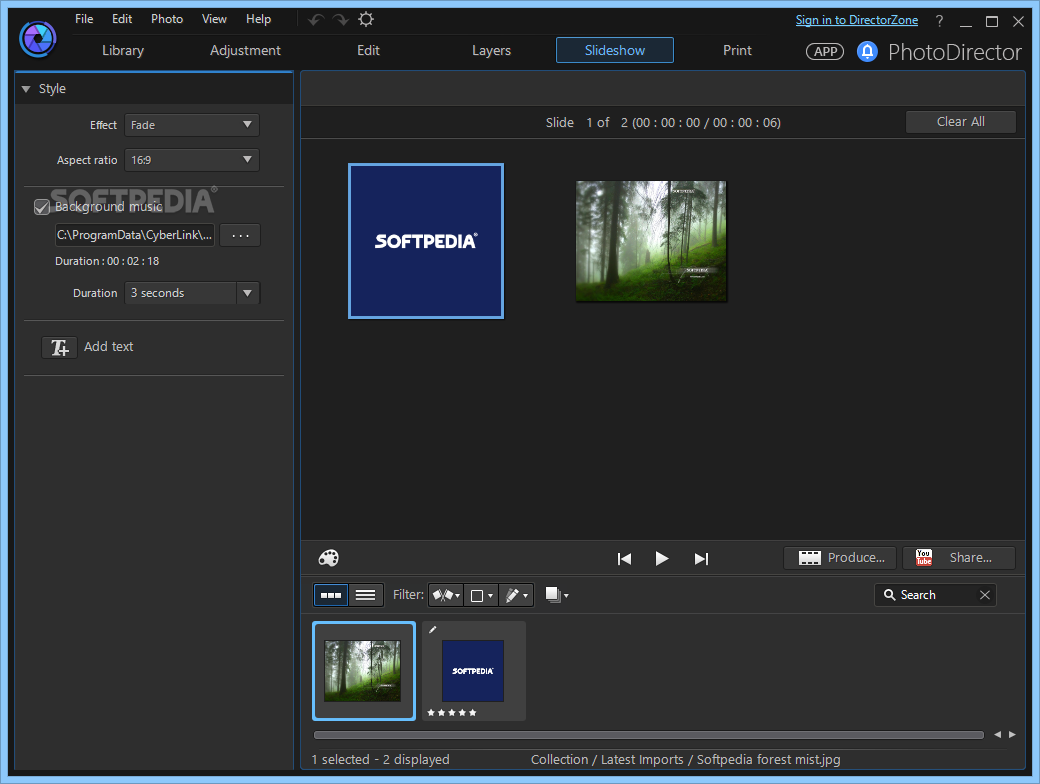Image resolution: width=1040 pixels, height=784 pixels.
Task: Open the stack options dropdown
Action: (556, 595)
